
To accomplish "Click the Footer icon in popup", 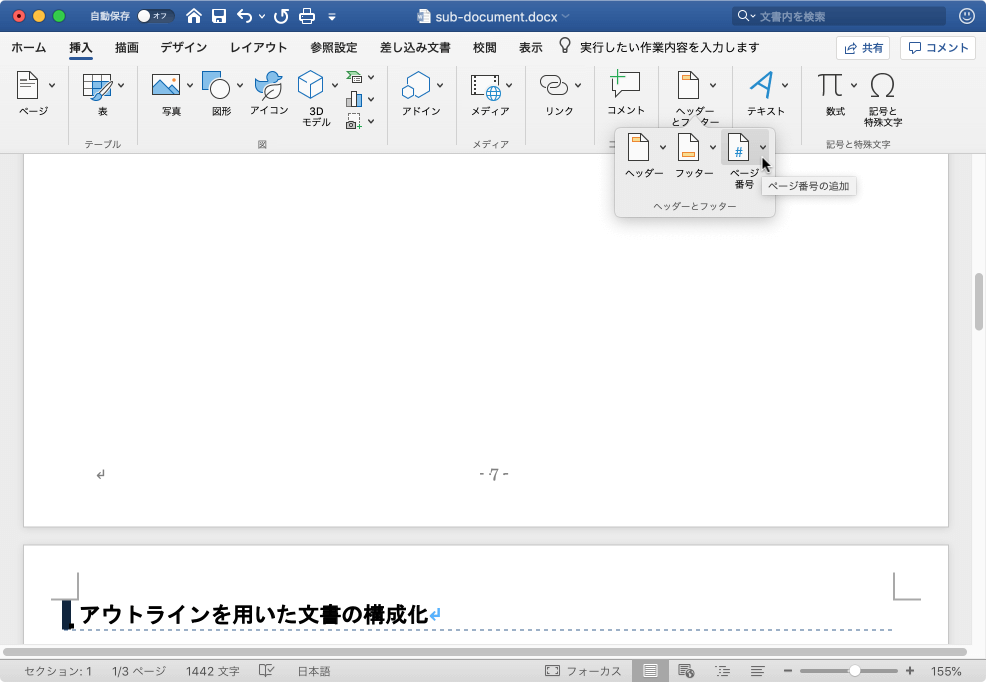I will [688, 148].
